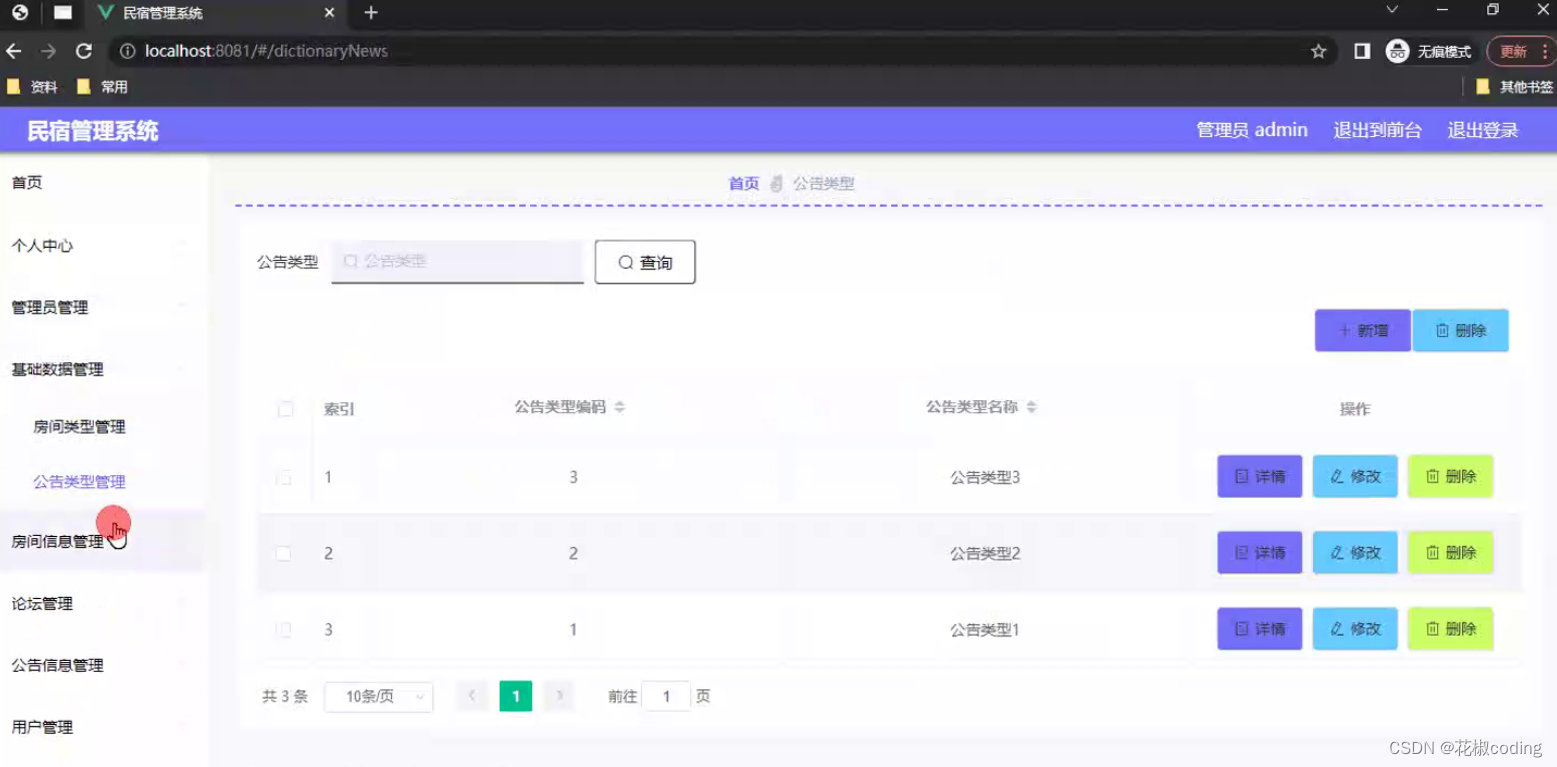
Task: Click the 退出登录 link
Action: [1482, 130]
